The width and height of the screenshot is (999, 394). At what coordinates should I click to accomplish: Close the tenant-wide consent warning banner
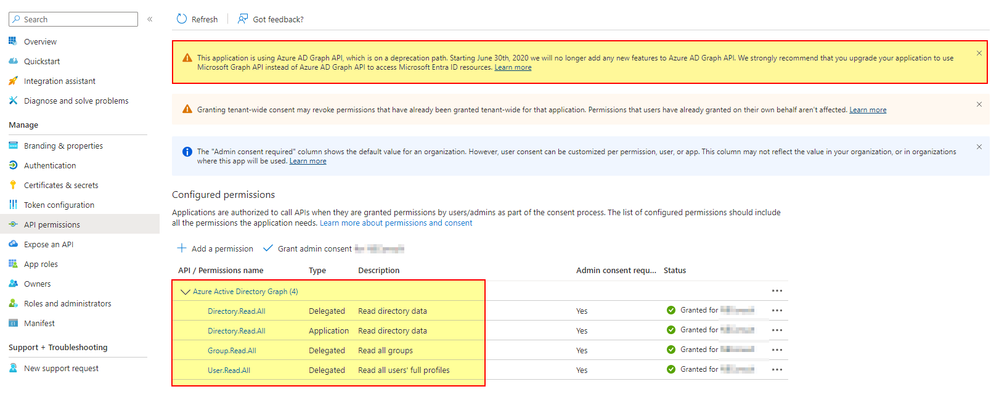(x=979, y=104)
